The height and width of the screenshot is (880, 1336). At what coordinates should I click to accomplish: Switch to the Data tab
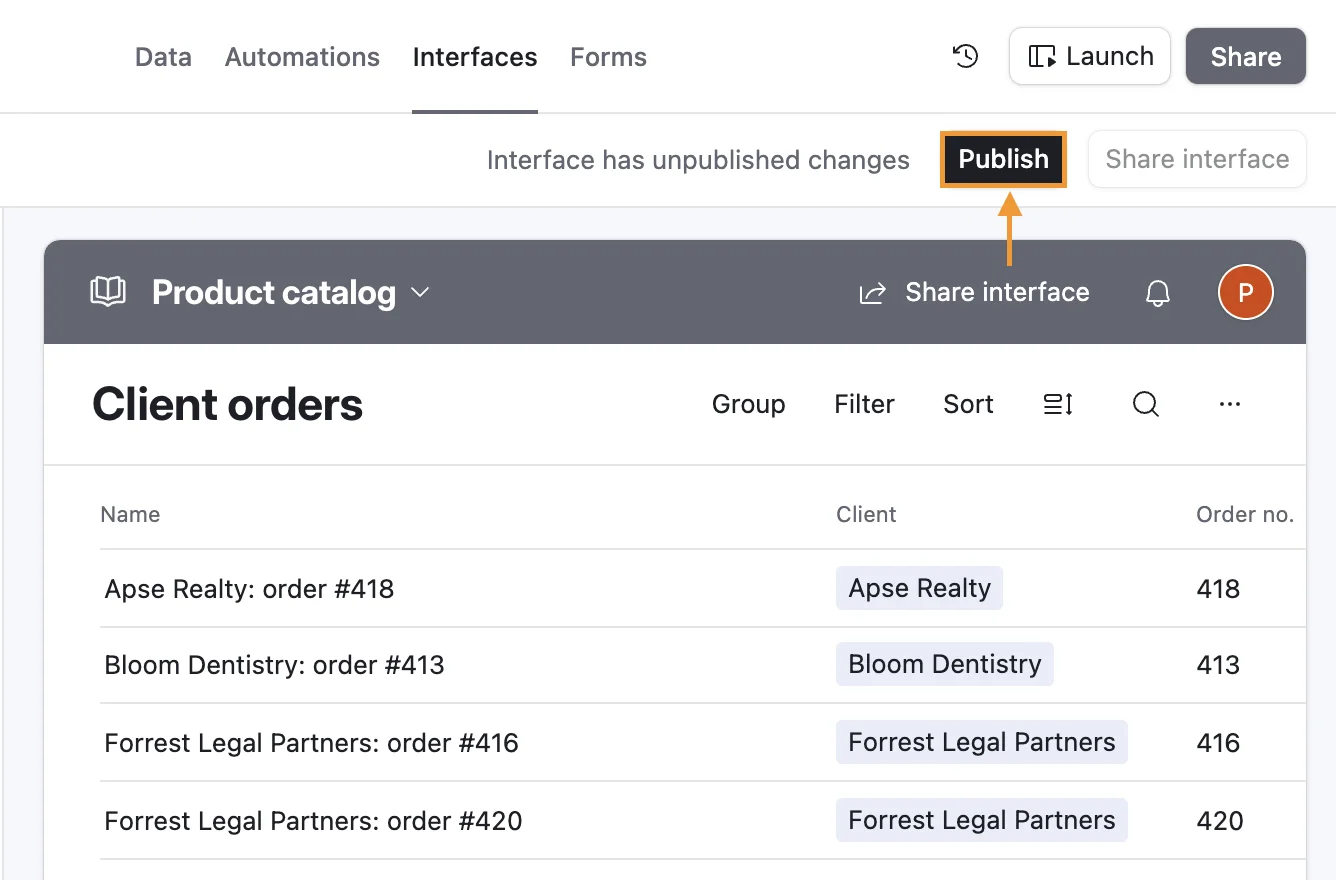162,57
